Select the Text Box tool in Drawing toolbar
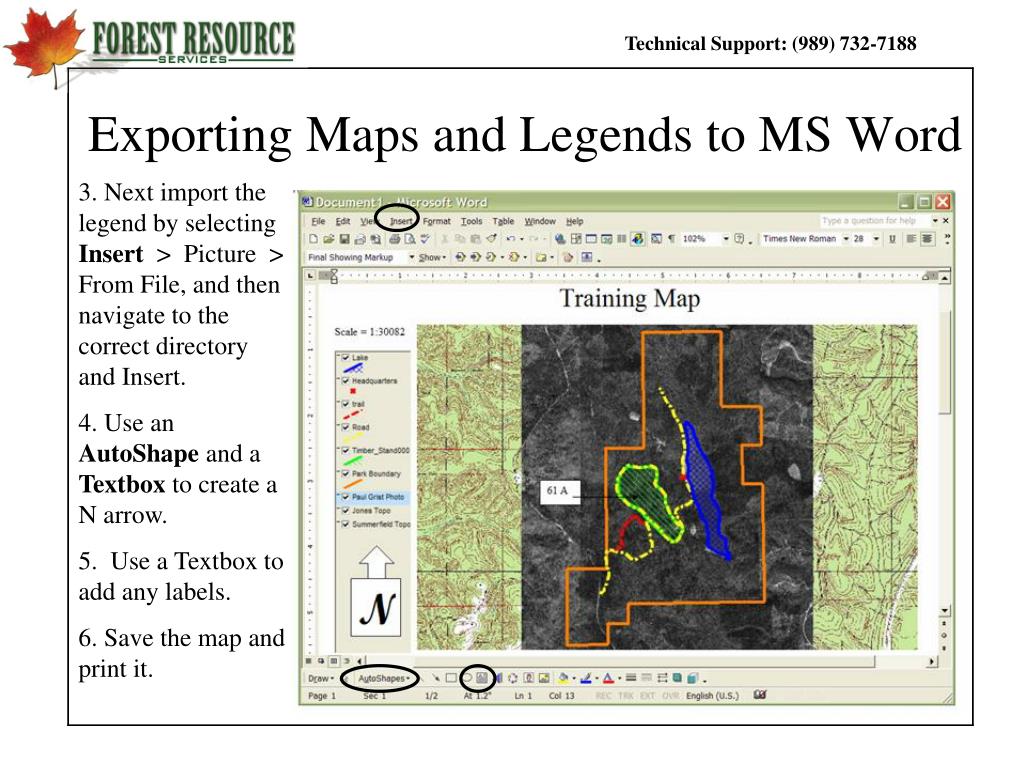The image size is (1024, 768). [482, 678]
